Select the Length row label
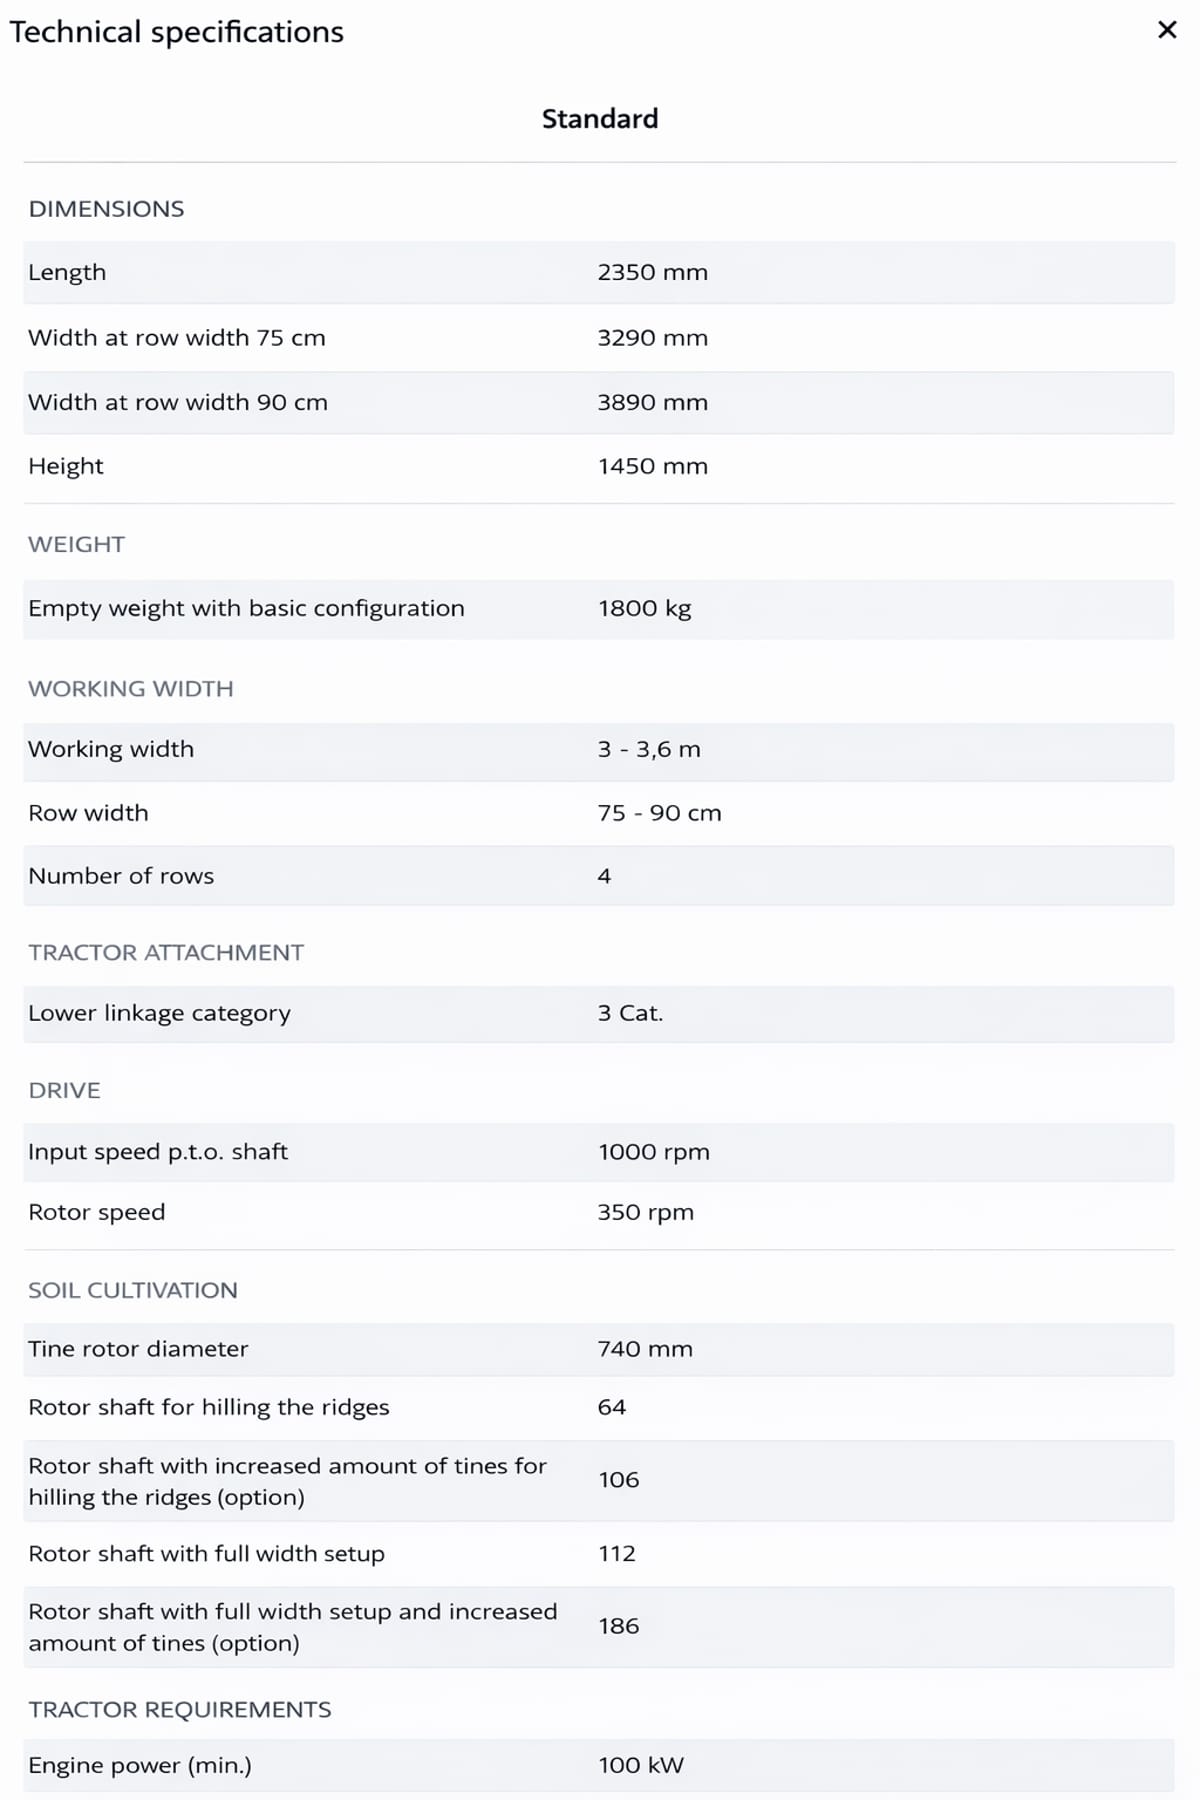The width and height of the screenshot is (1200, 1800). [67, 272]
